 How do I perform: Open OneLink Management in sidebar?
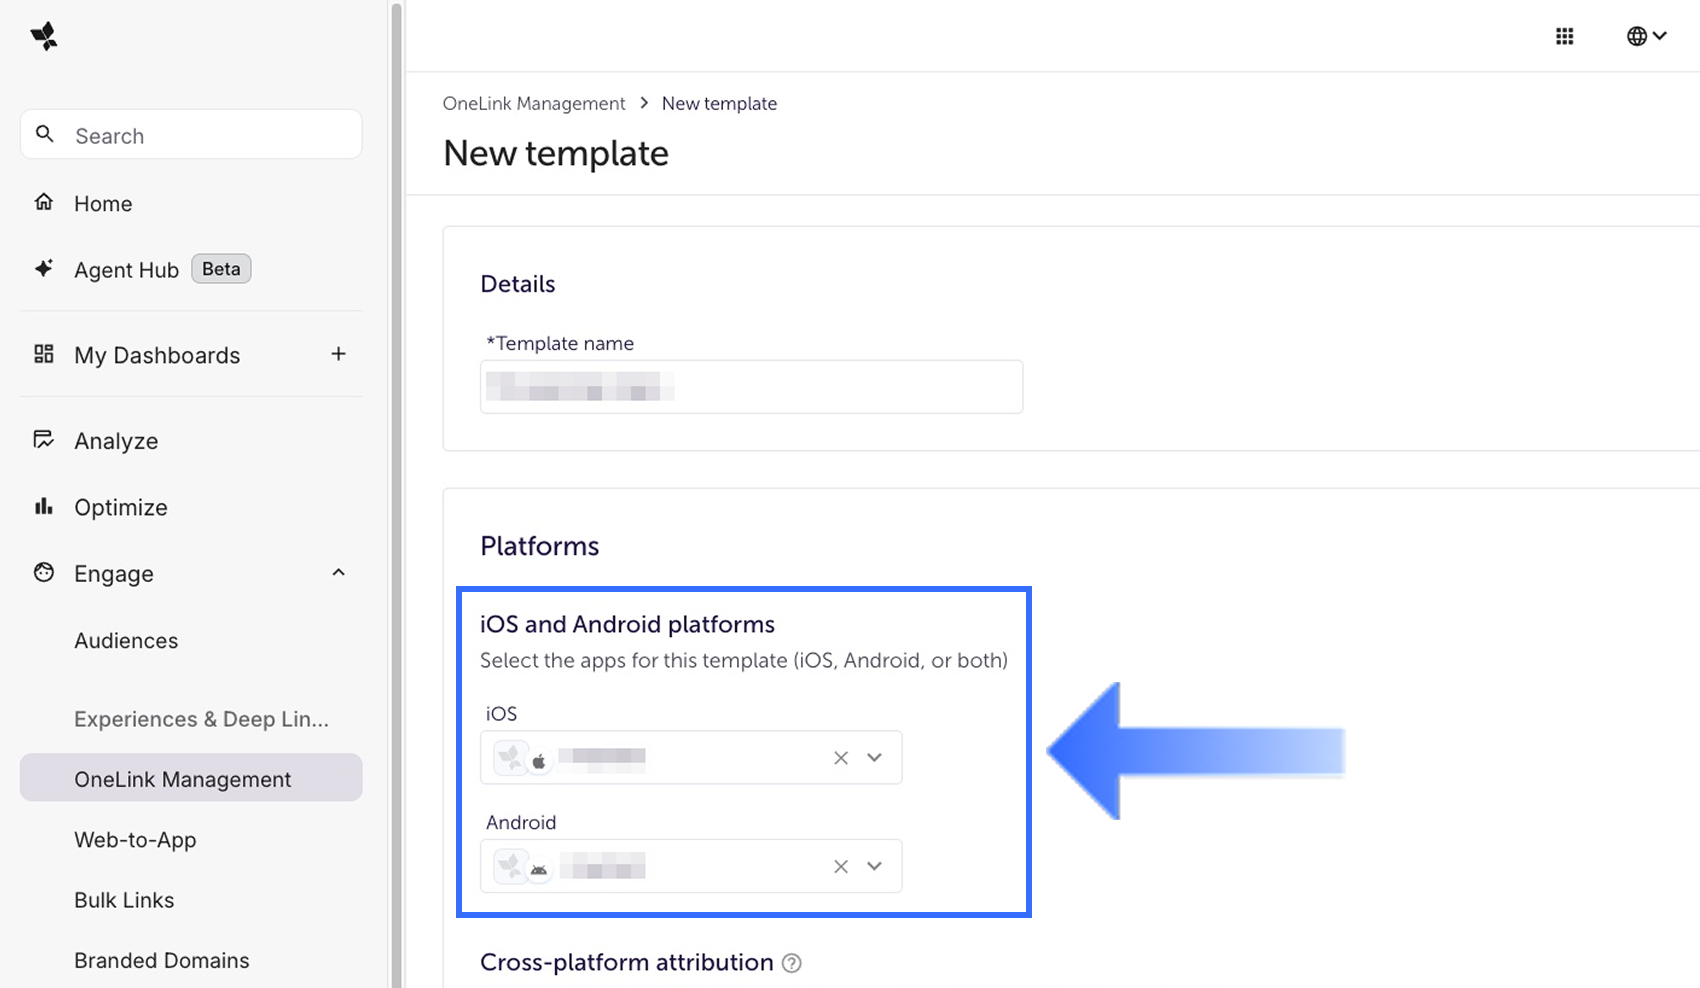point(183,779)
